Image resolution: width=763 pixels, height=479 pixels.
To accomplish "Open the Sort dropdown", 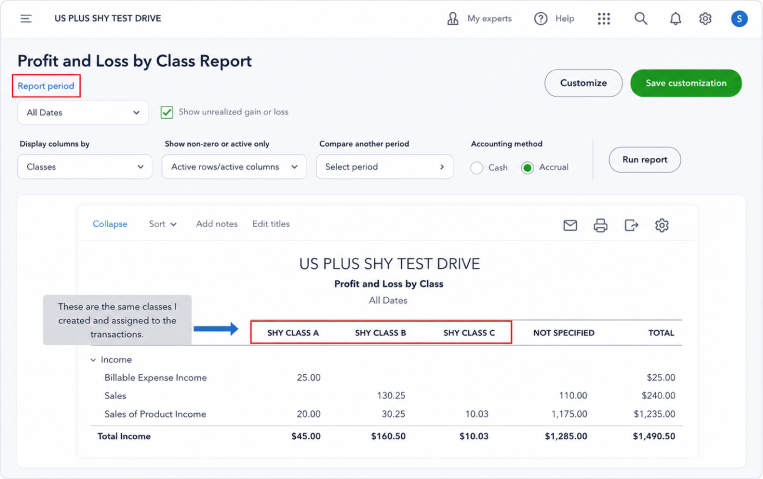I will point(163,224).
